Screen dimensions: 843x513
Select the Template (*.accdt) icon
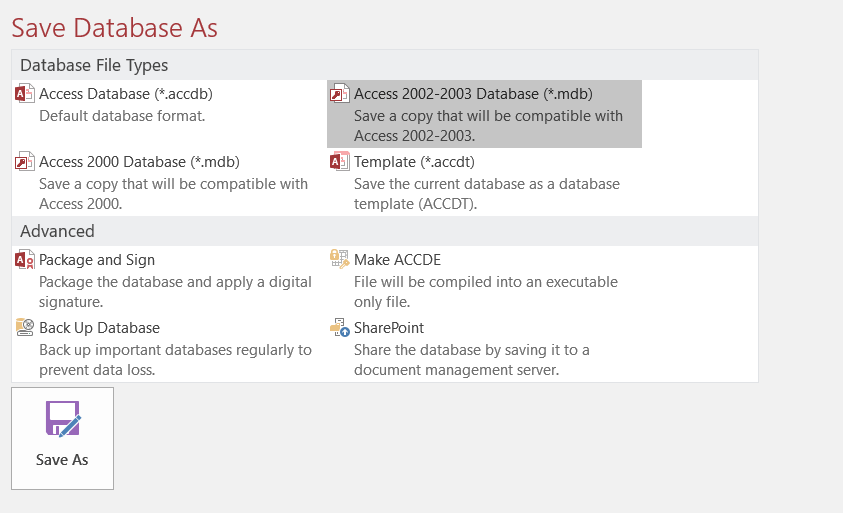click(x=340, y=162)
